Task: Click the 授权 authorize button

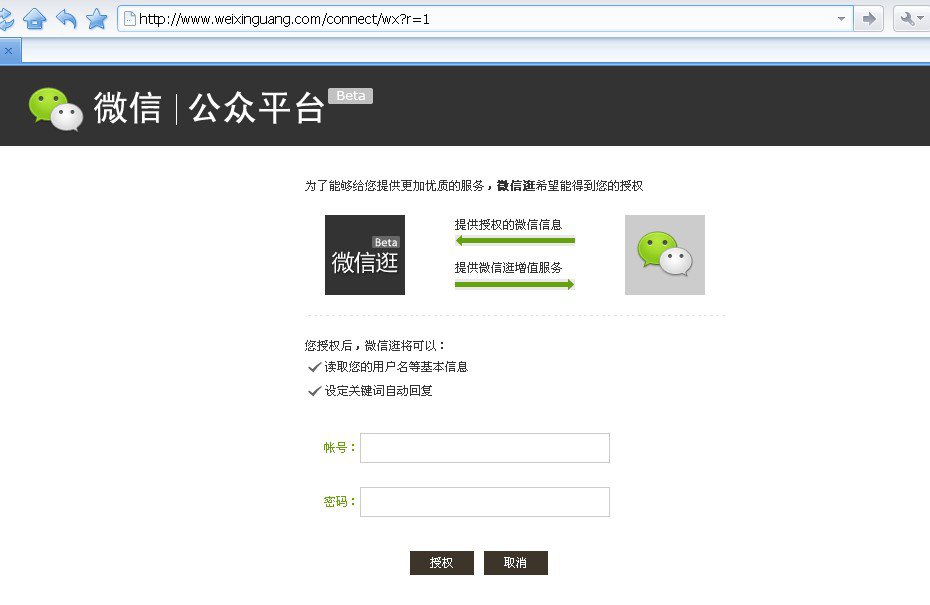Action: pos(442,563)
